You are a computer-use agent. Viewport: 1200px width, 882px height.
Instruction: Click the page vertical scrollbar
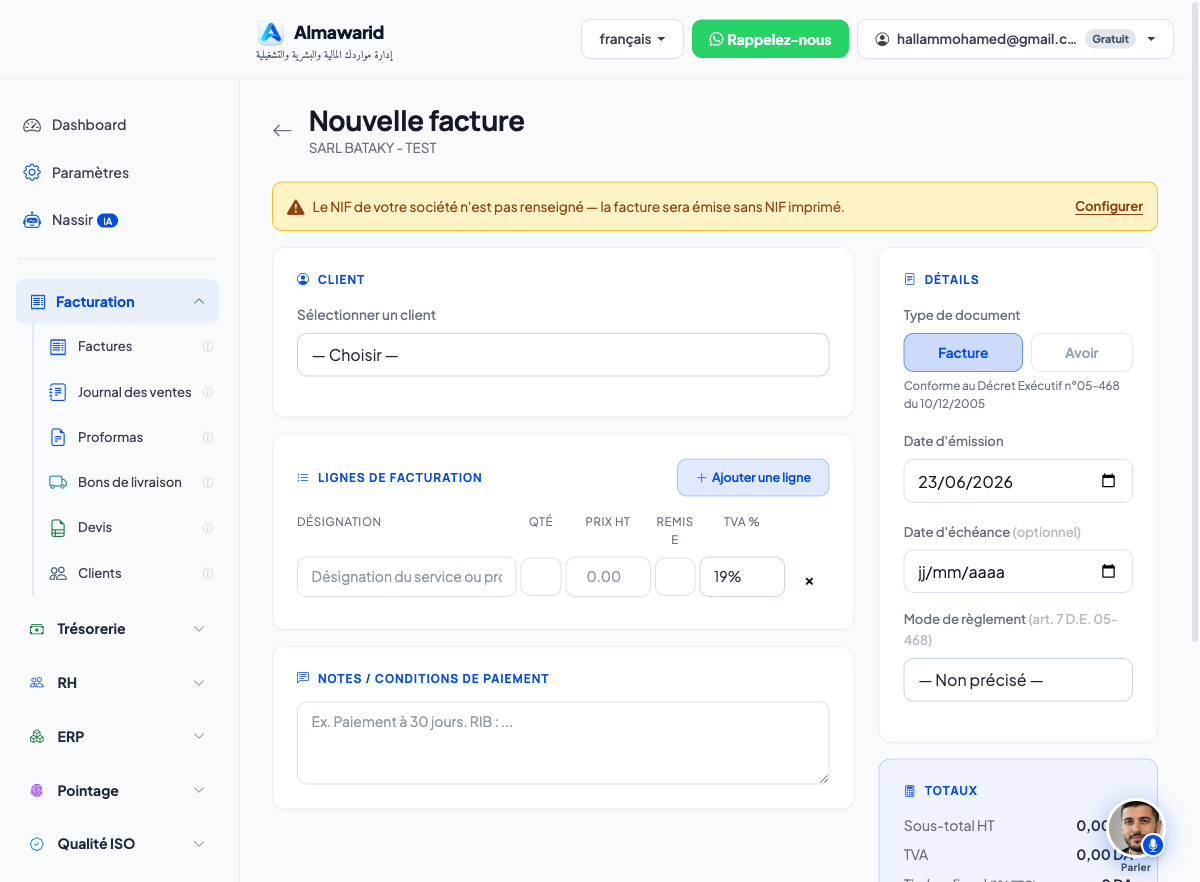click(1195, 320)
